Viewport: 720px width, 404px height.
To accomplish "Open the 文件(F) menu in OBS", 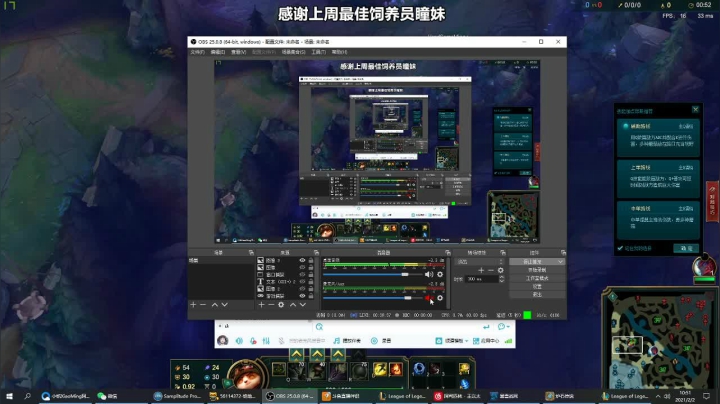I will click(x=197, y=52).
